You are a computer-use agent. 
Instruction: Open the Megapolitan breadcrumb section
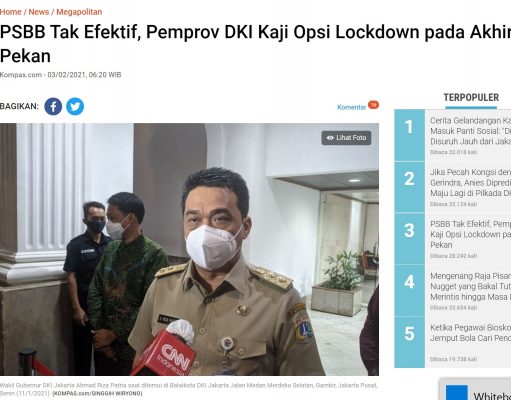click(79, 12)
